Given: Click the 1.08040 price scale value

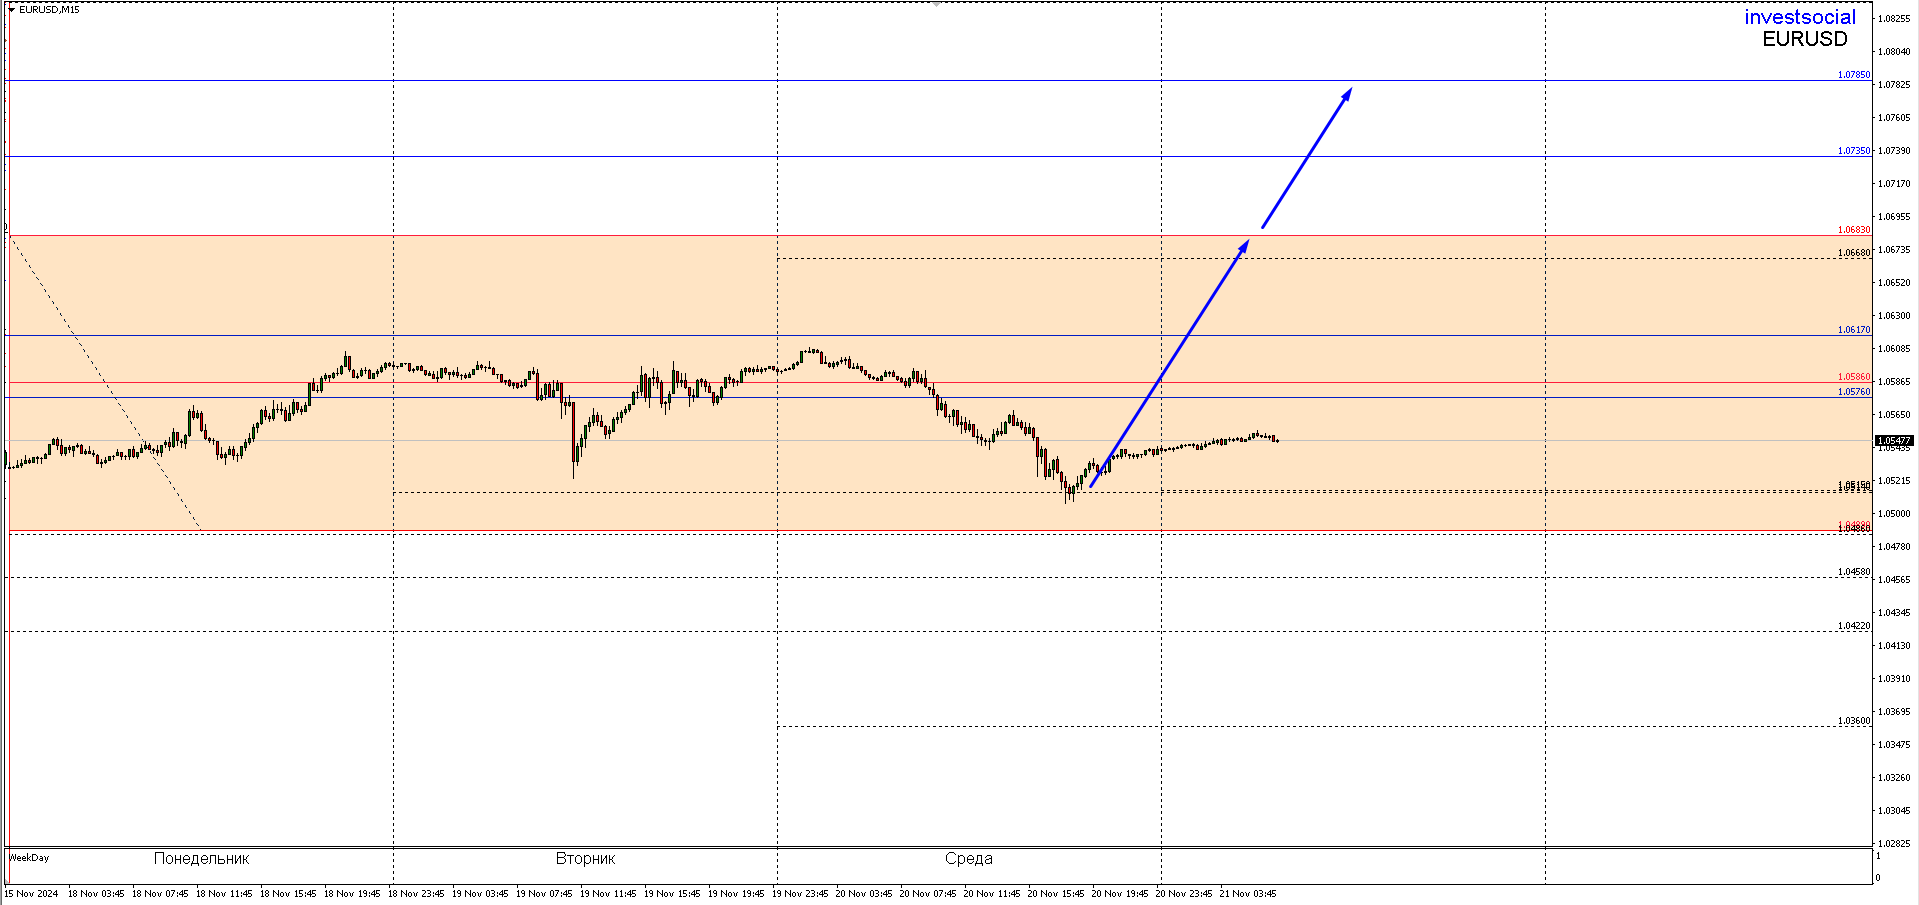Looking at the screenshot, I should 1894,51.
